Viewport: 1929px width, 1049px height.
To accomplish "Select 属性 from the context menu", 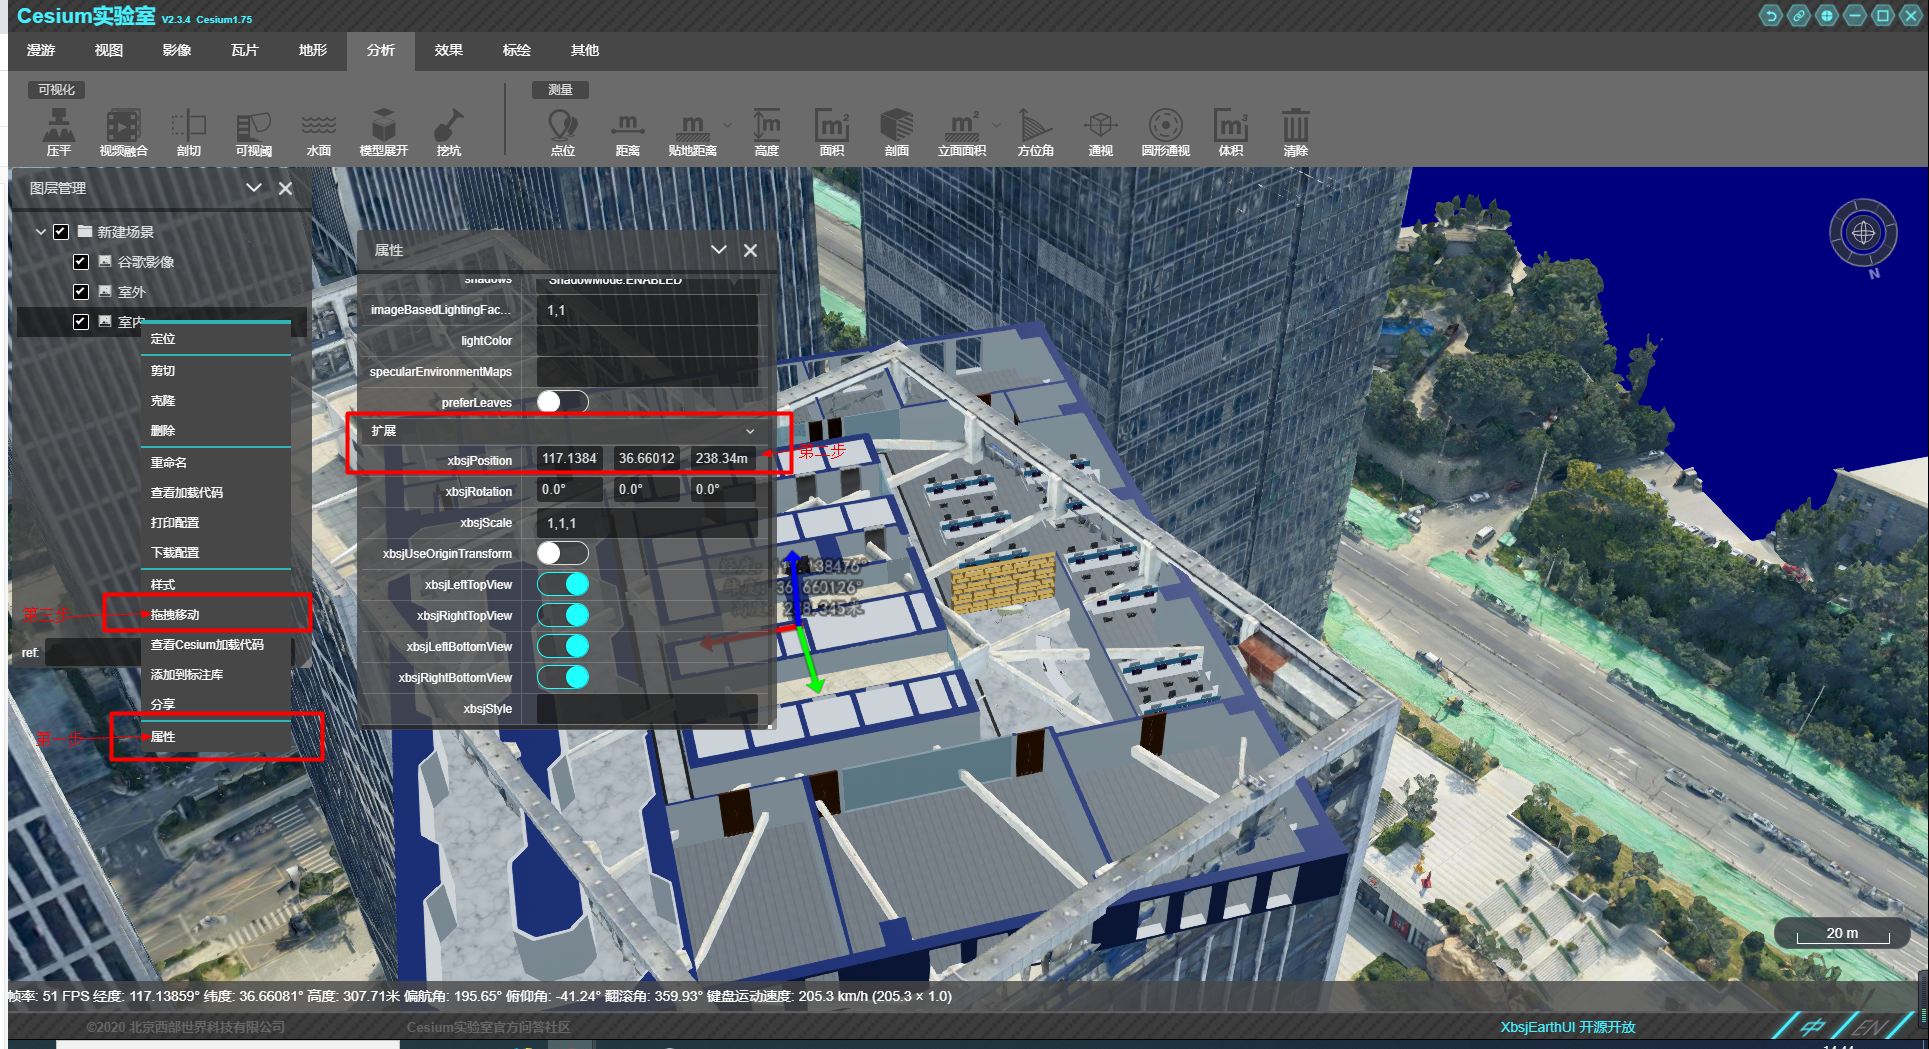I will [216, 736].
